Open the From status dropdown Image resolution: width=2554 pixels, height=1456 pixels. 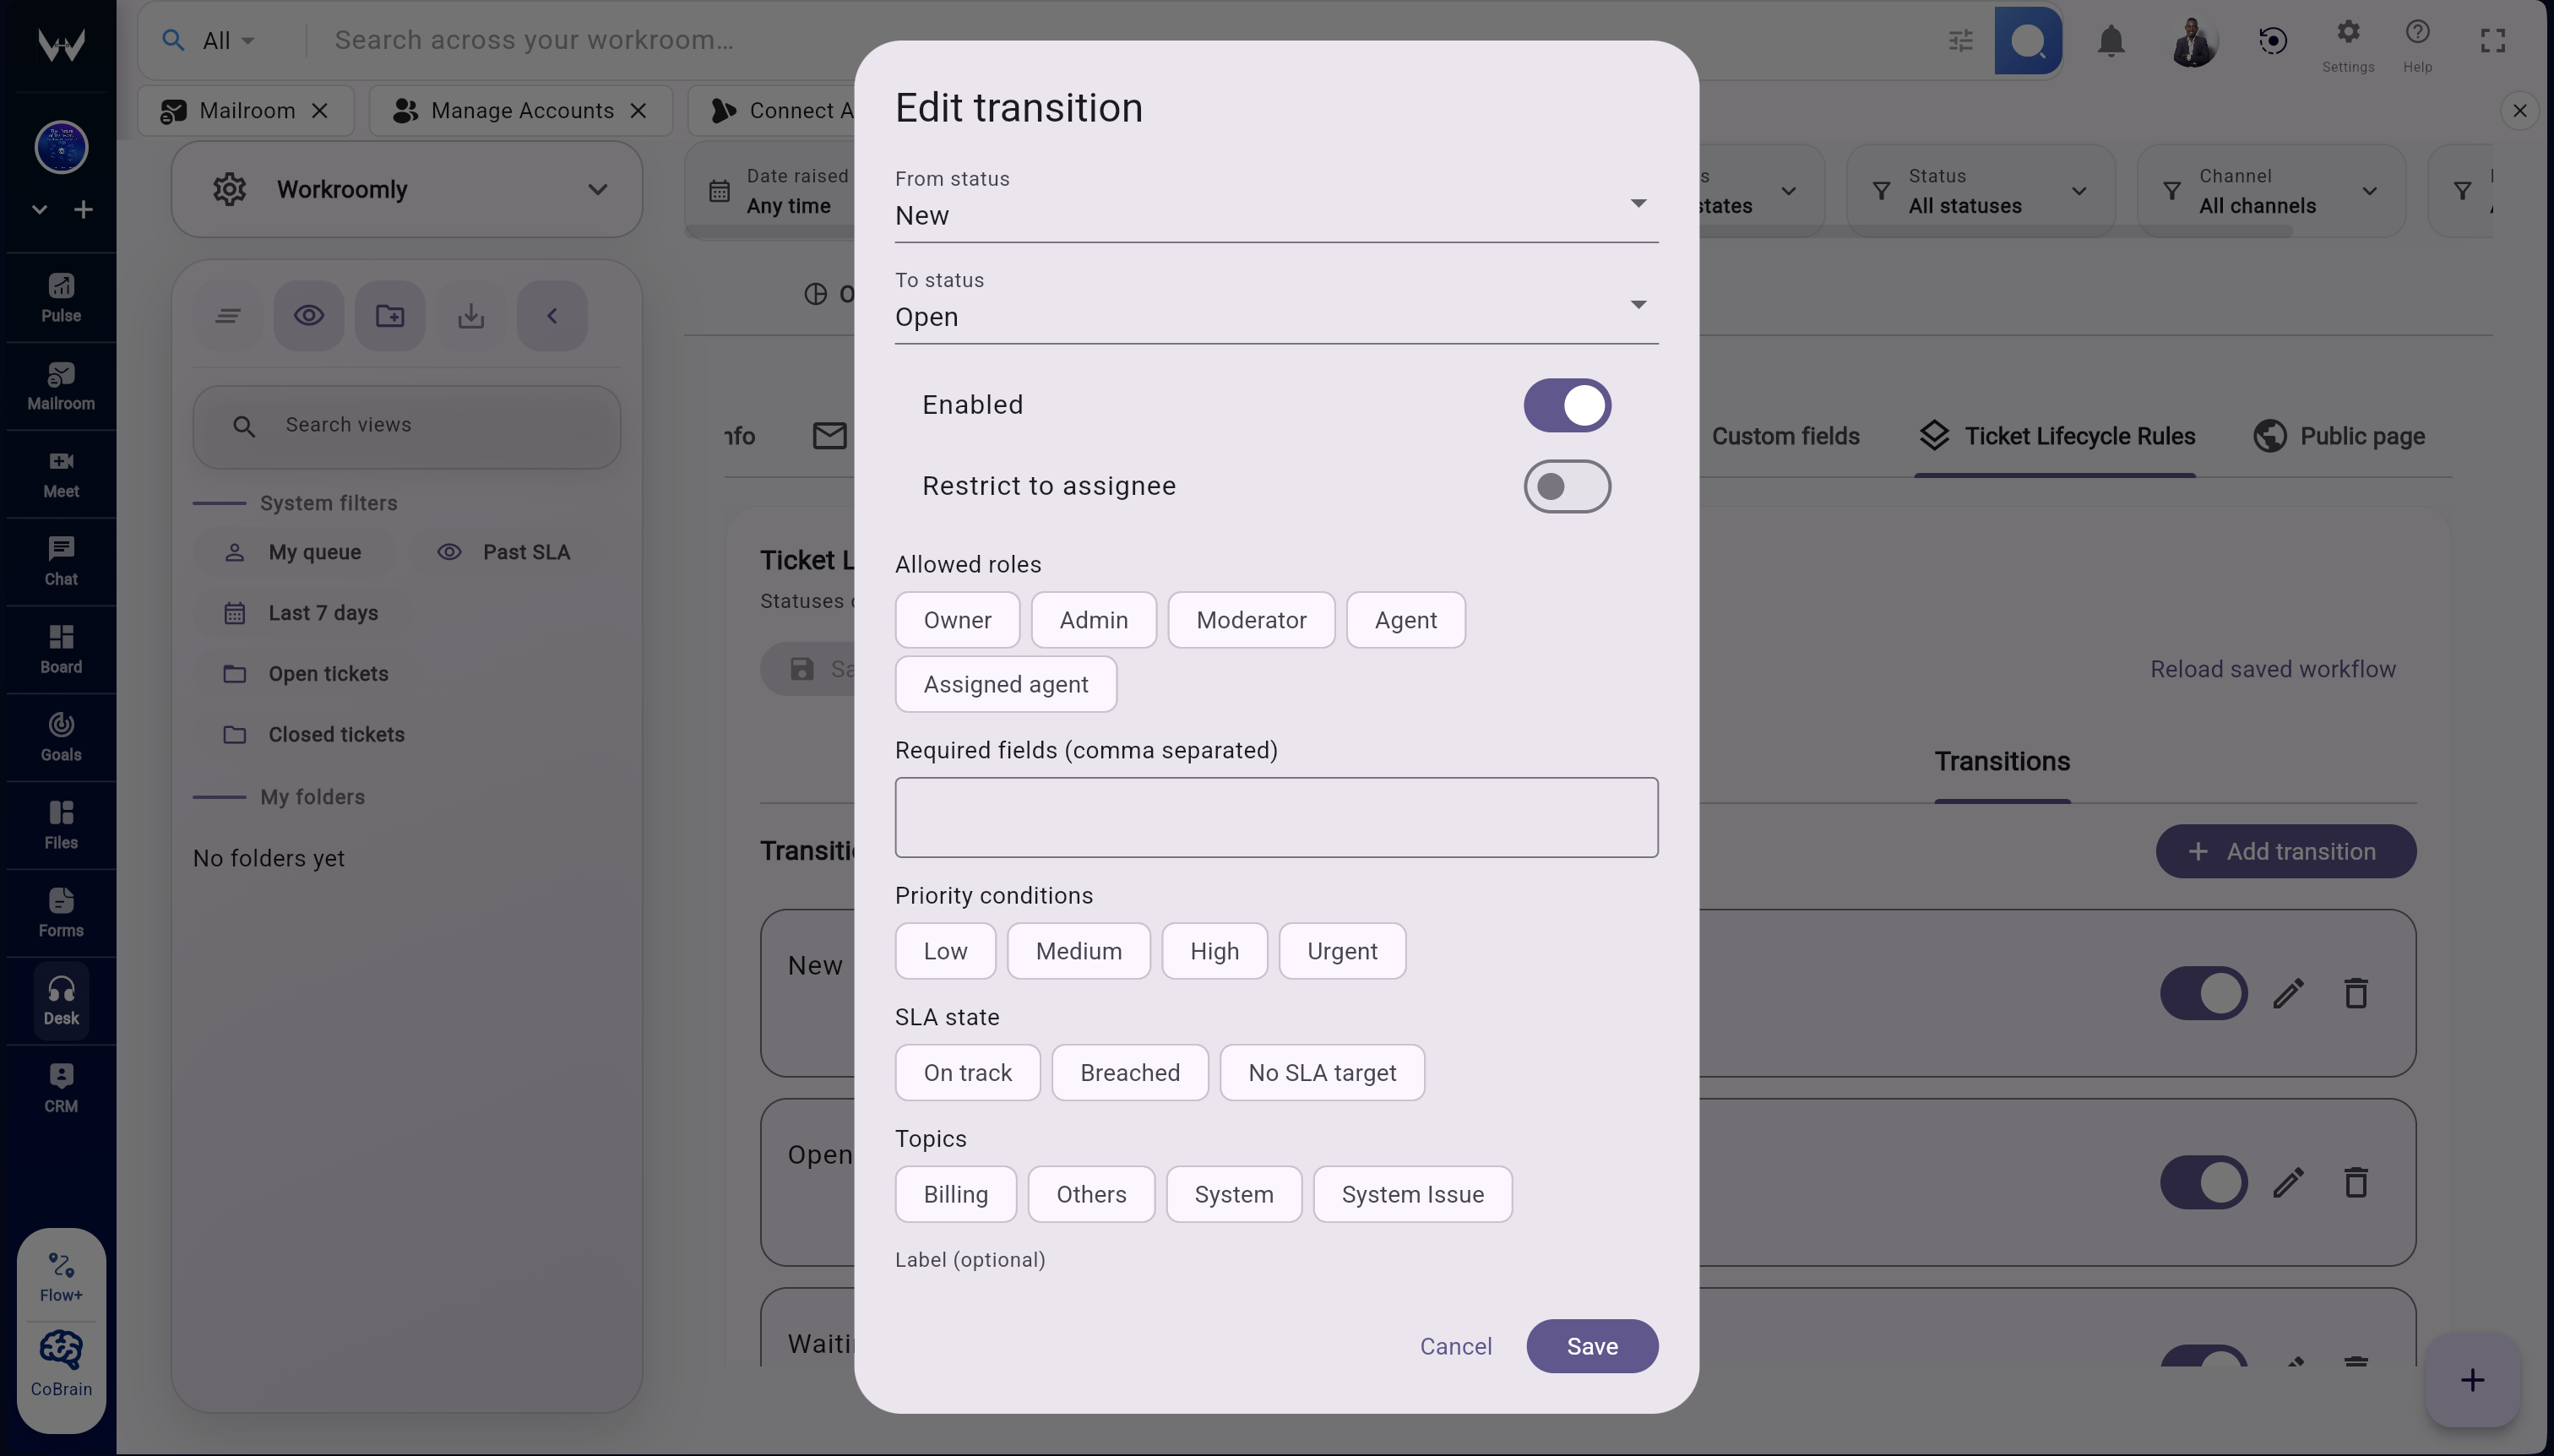pos(1637,202)
